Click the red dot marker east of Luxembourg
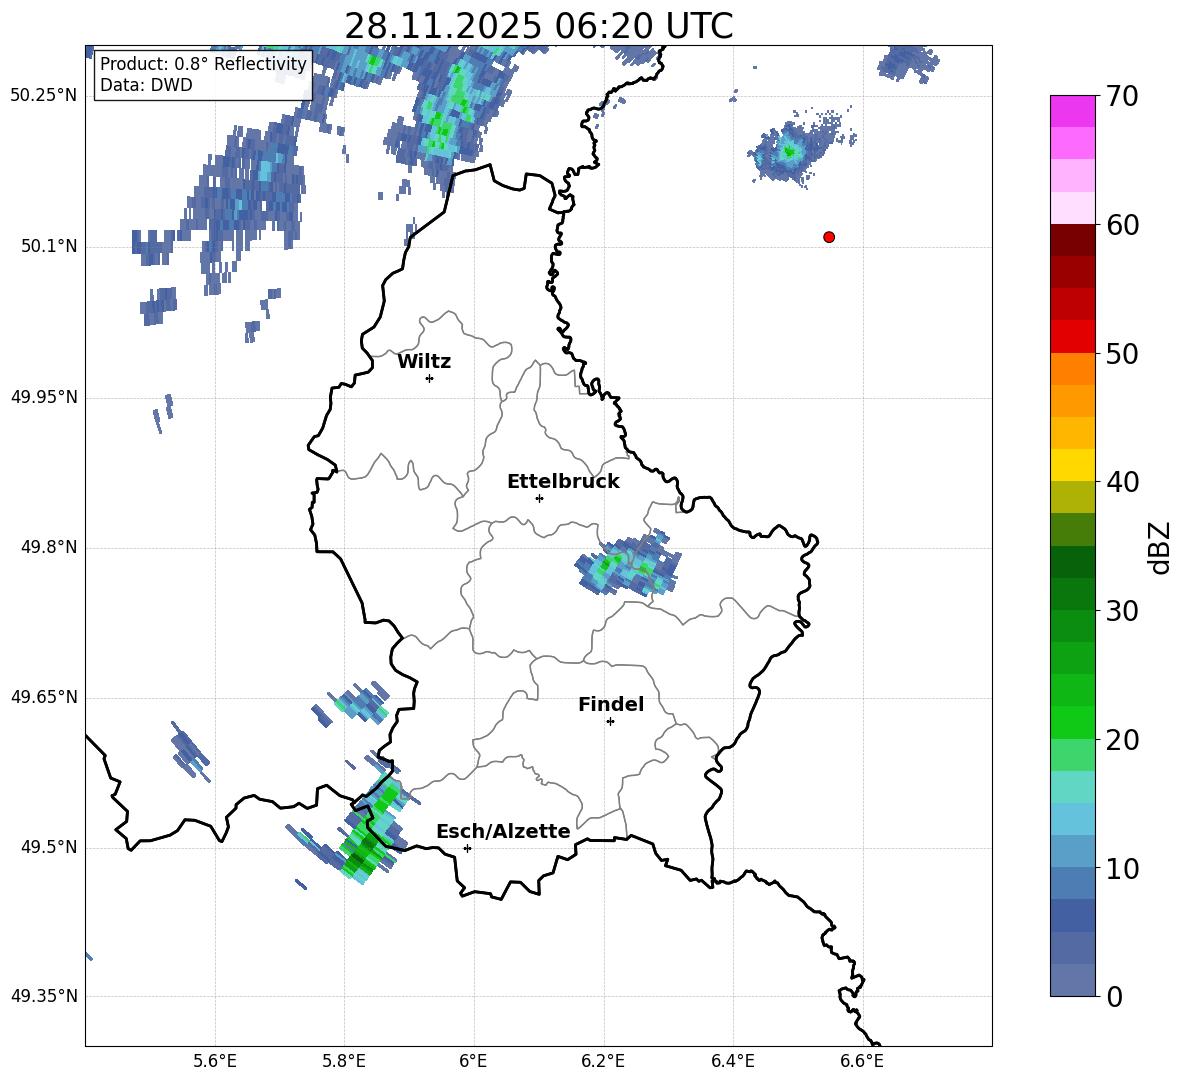This screenshot has height=1081, width=1184. (828, 237)
